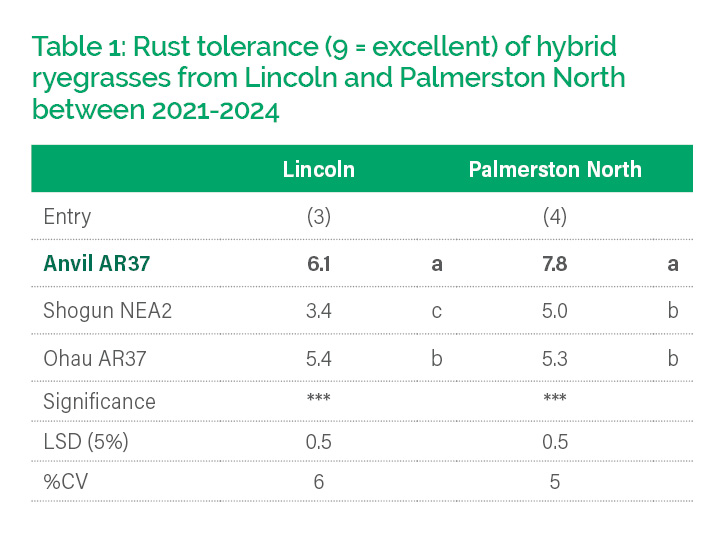Select the Shogun NEA2 row label
The height and width of the screenshot is (535, 724).
[x=107, y=311]
